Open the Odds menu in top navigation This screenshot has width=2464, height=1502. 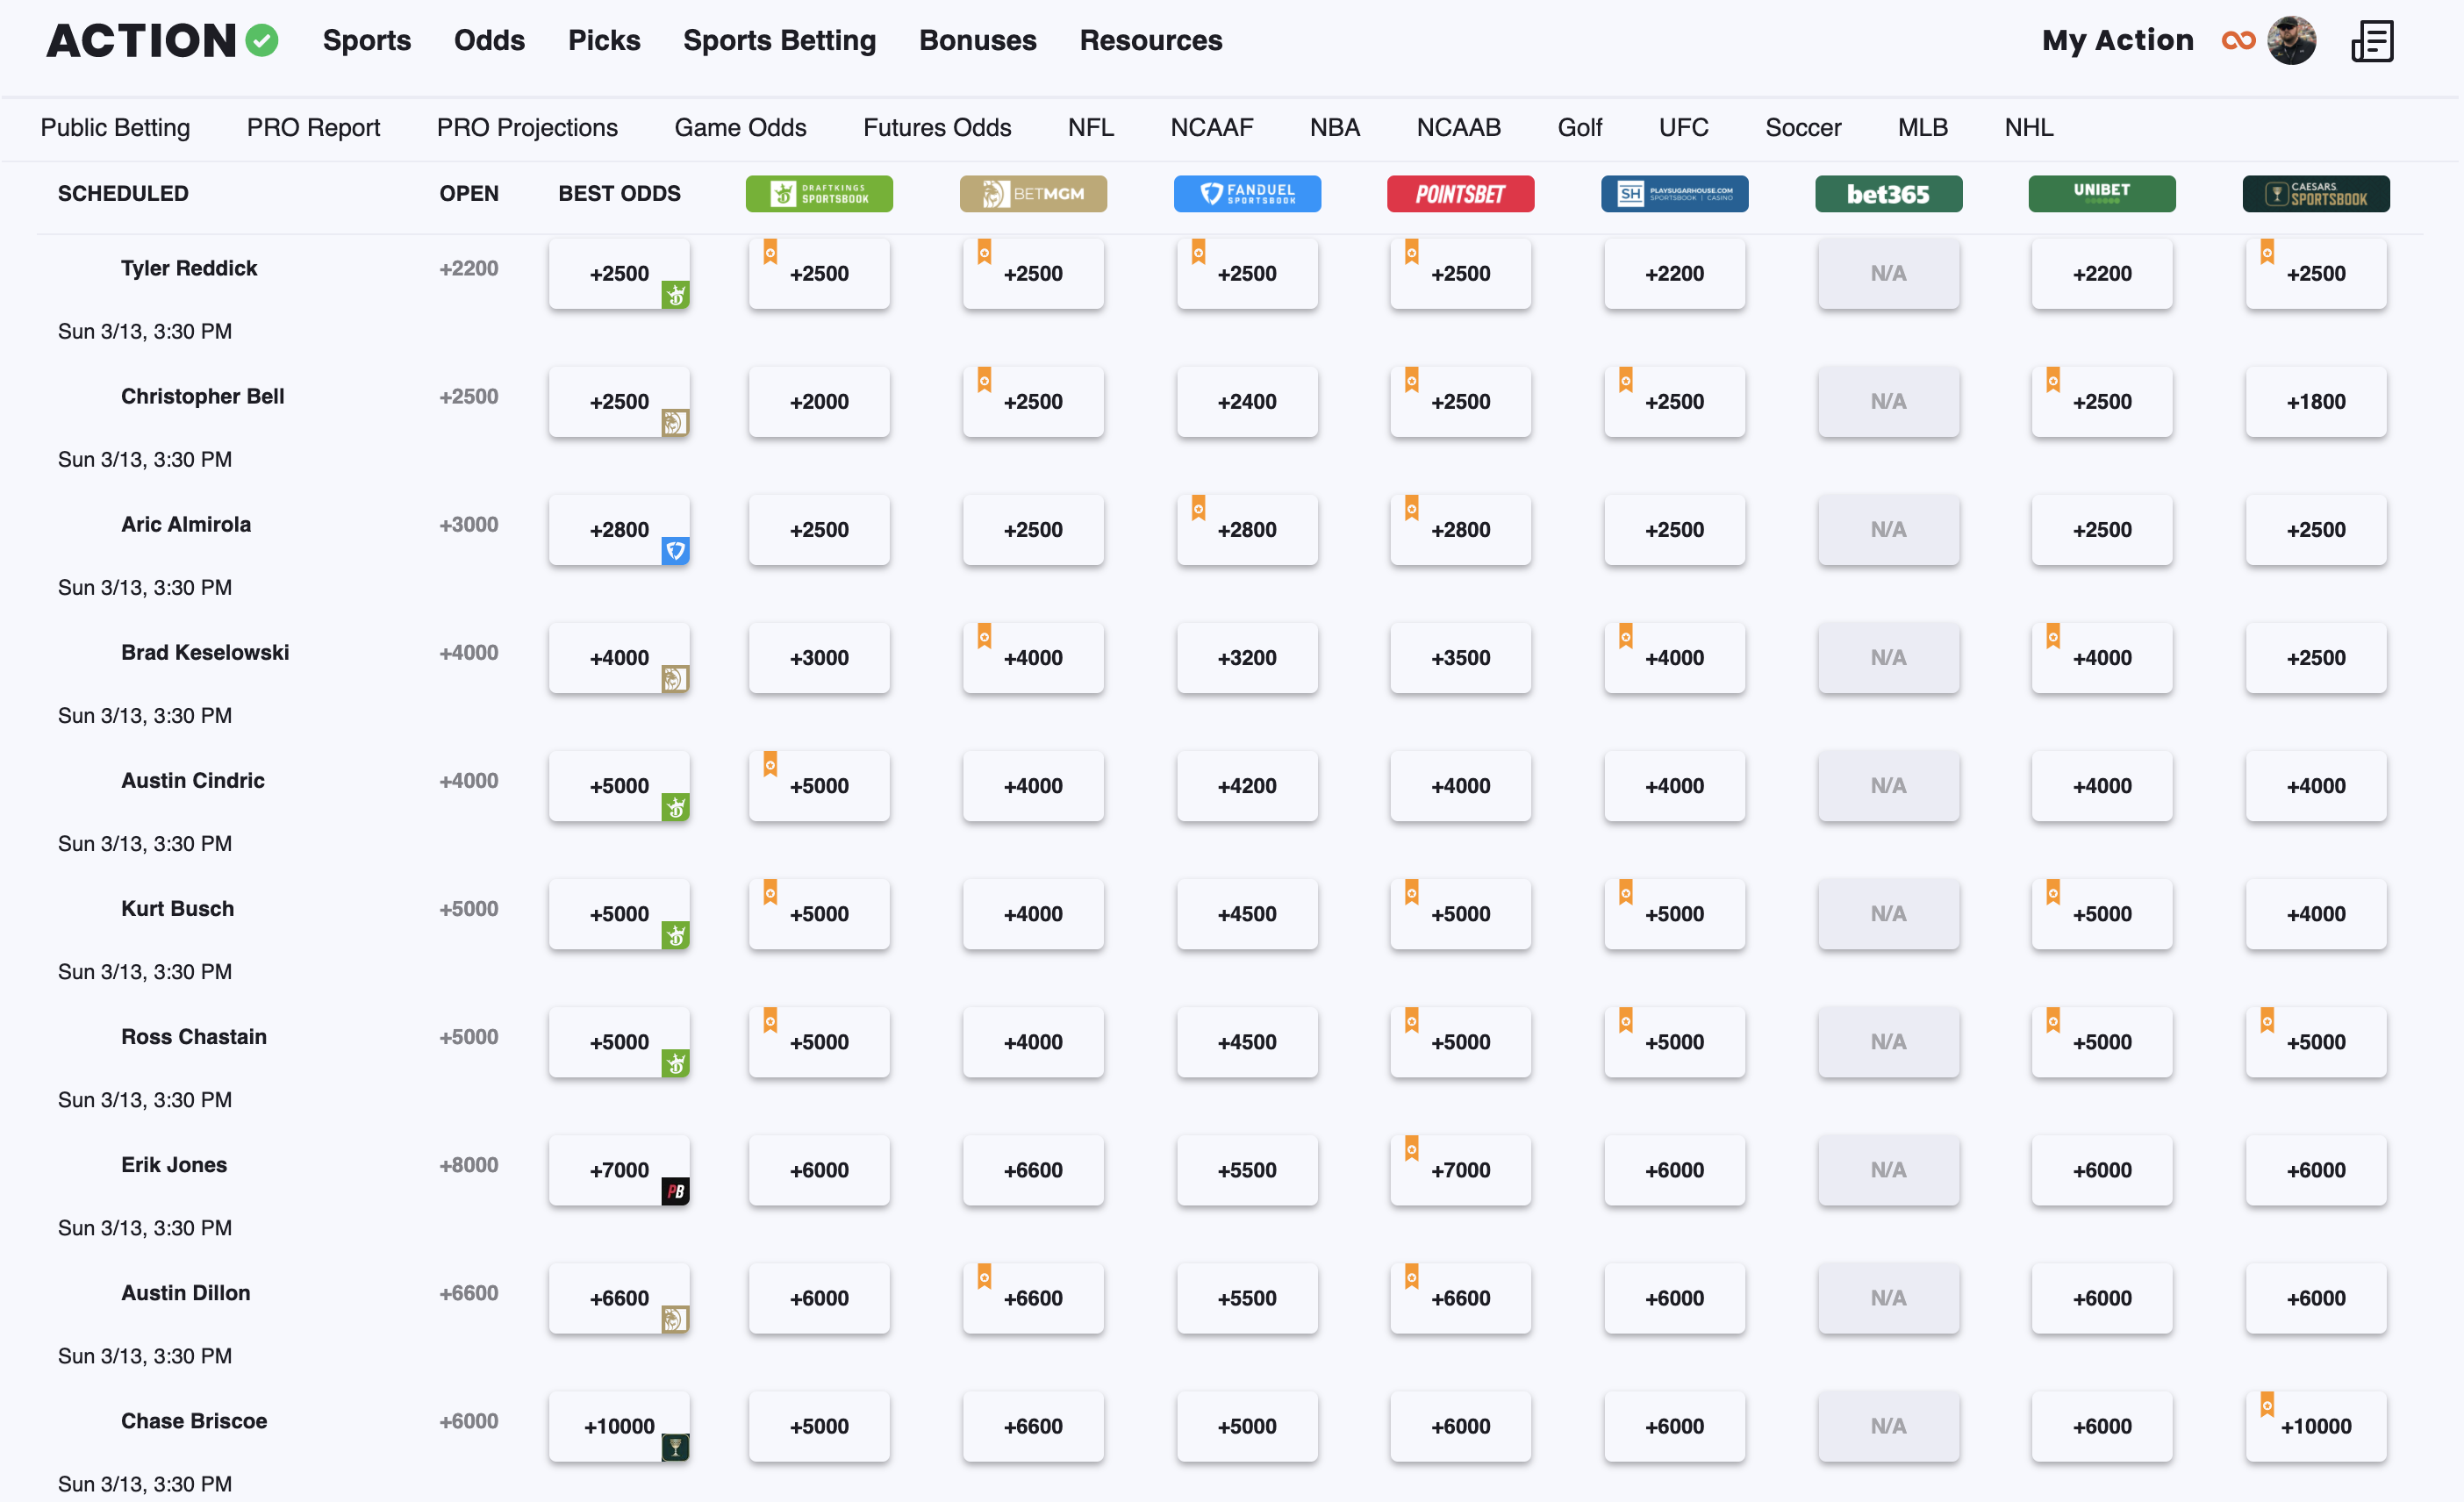point(489,41)
